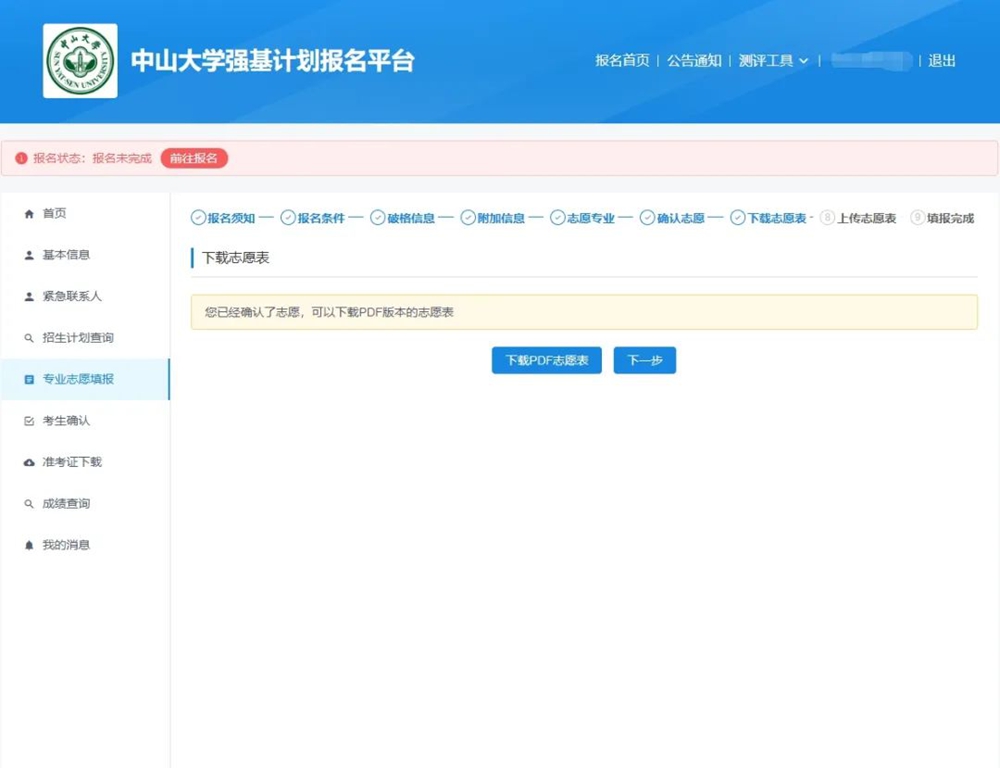Click the red warning icon in status bar
Viewport: 1000px width, 768px height.
tap(22, 158)
